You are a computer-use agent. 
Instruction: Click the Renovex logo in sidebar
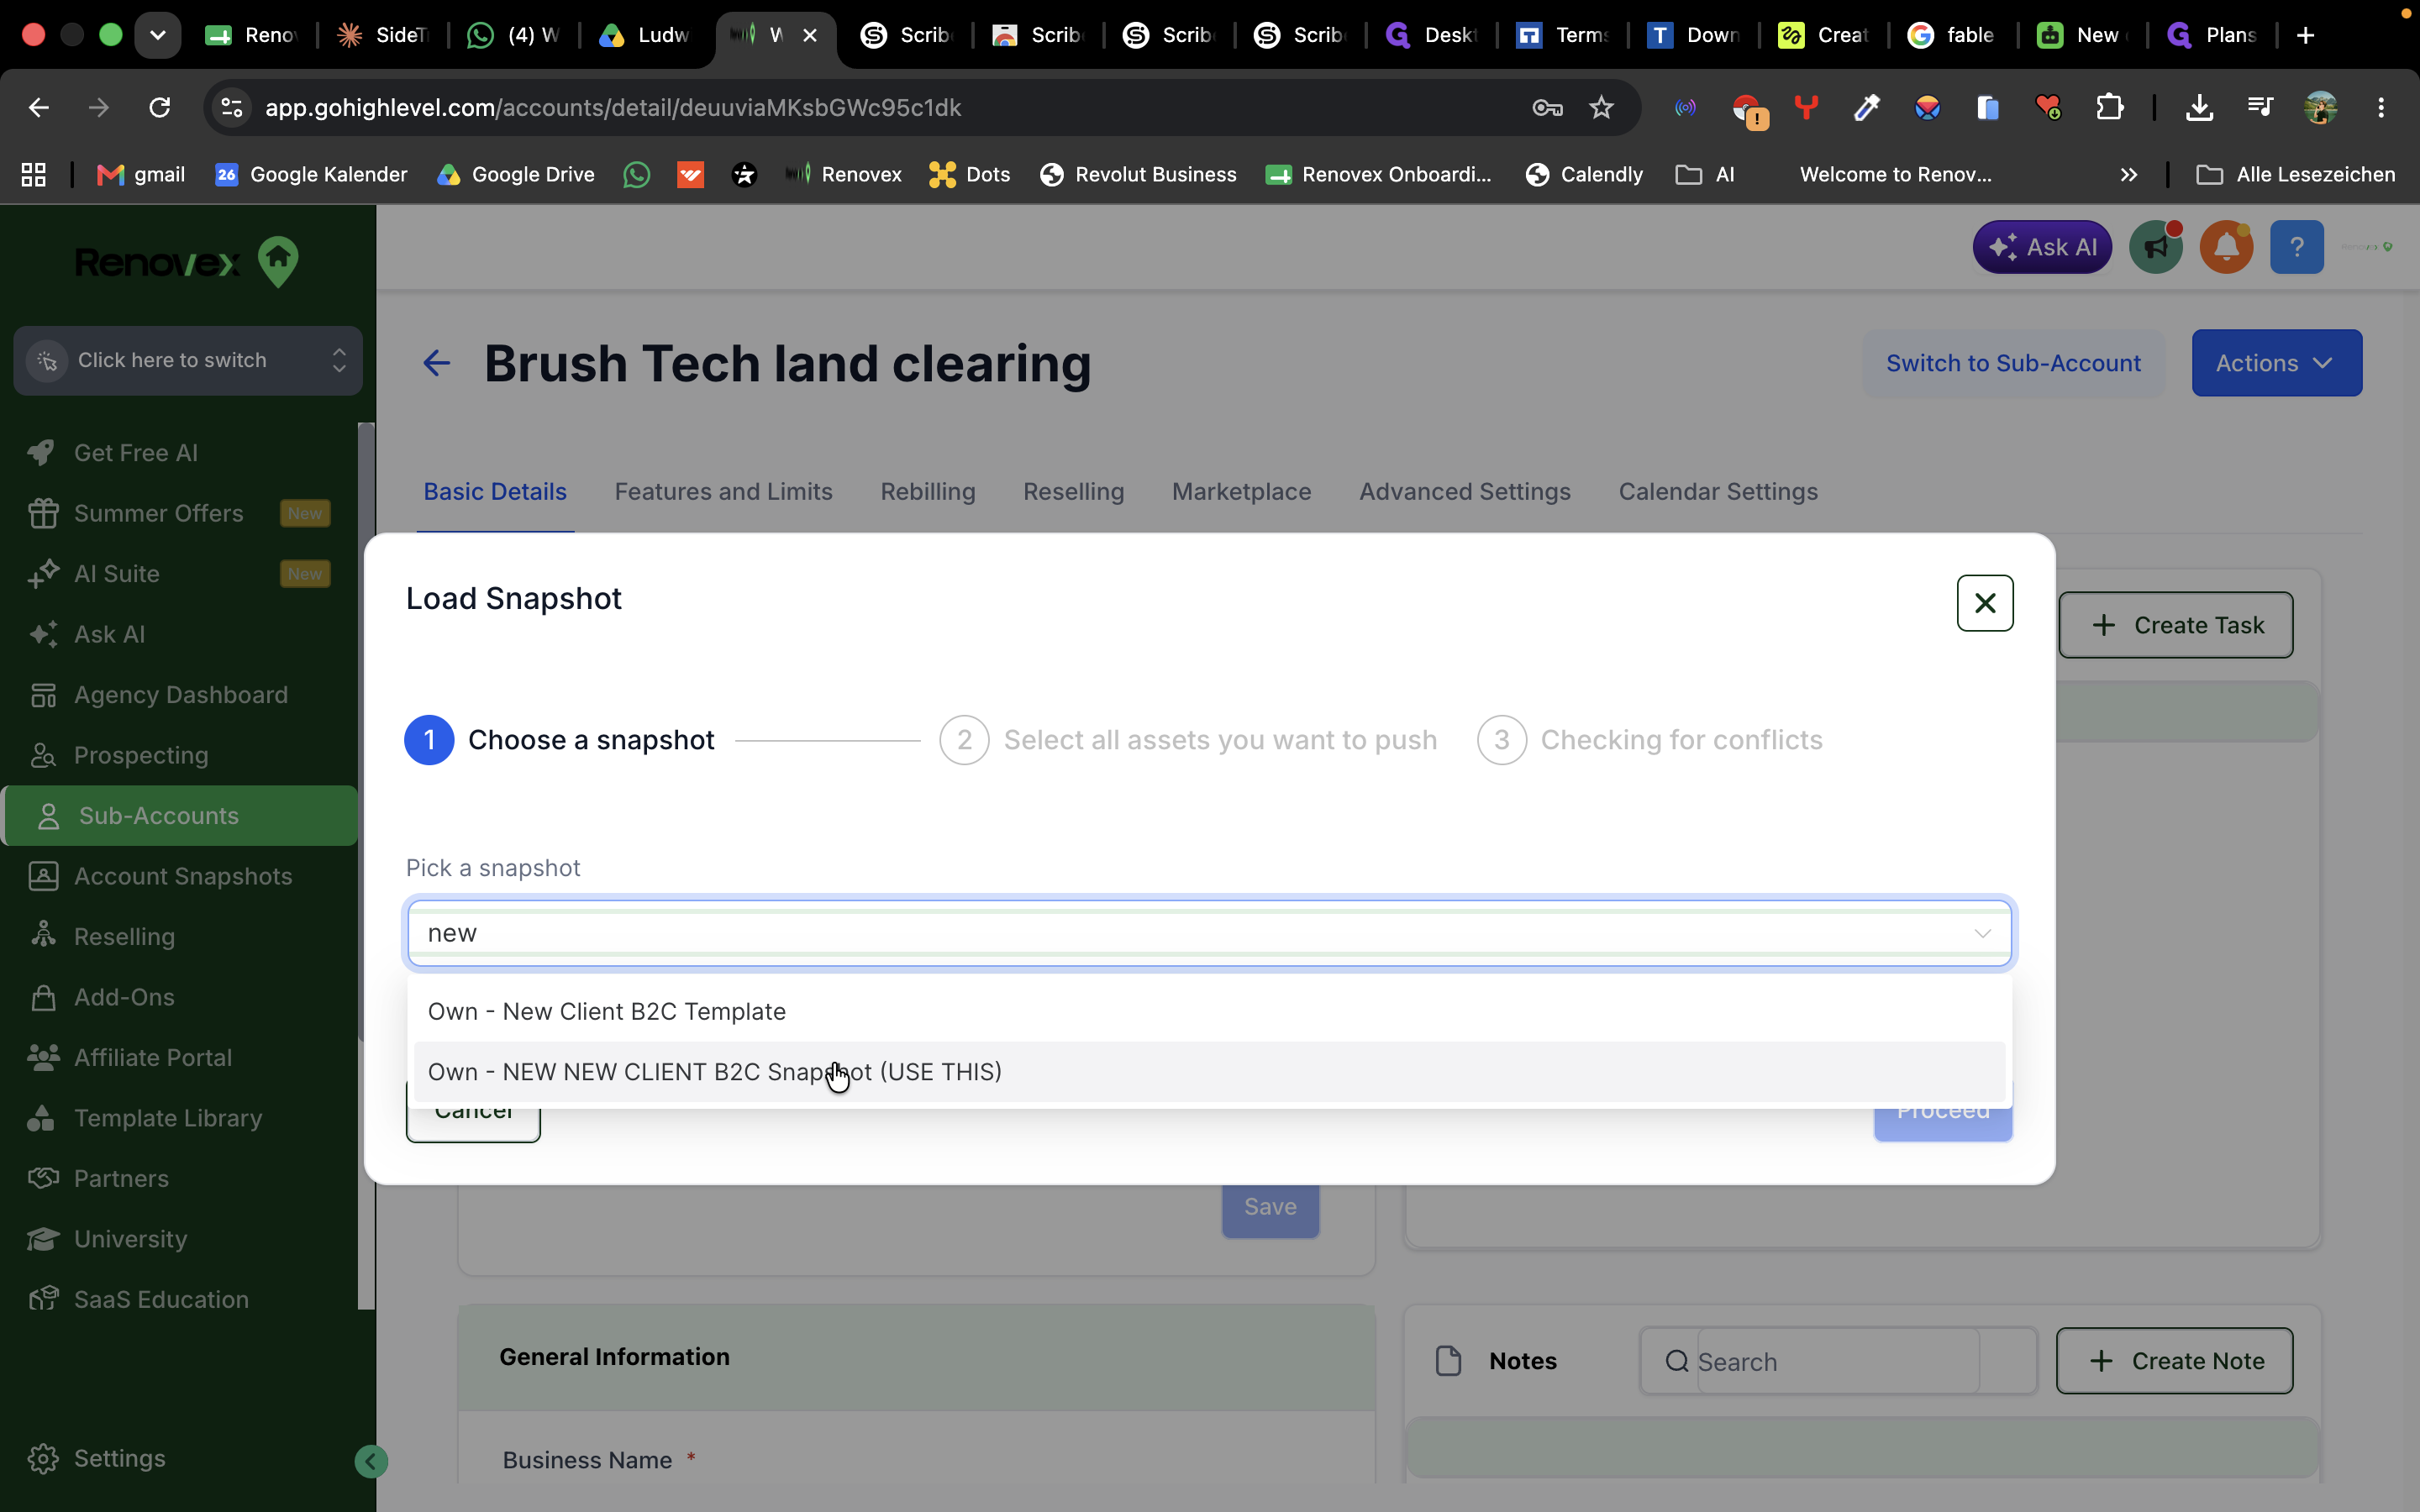point(187,262)
